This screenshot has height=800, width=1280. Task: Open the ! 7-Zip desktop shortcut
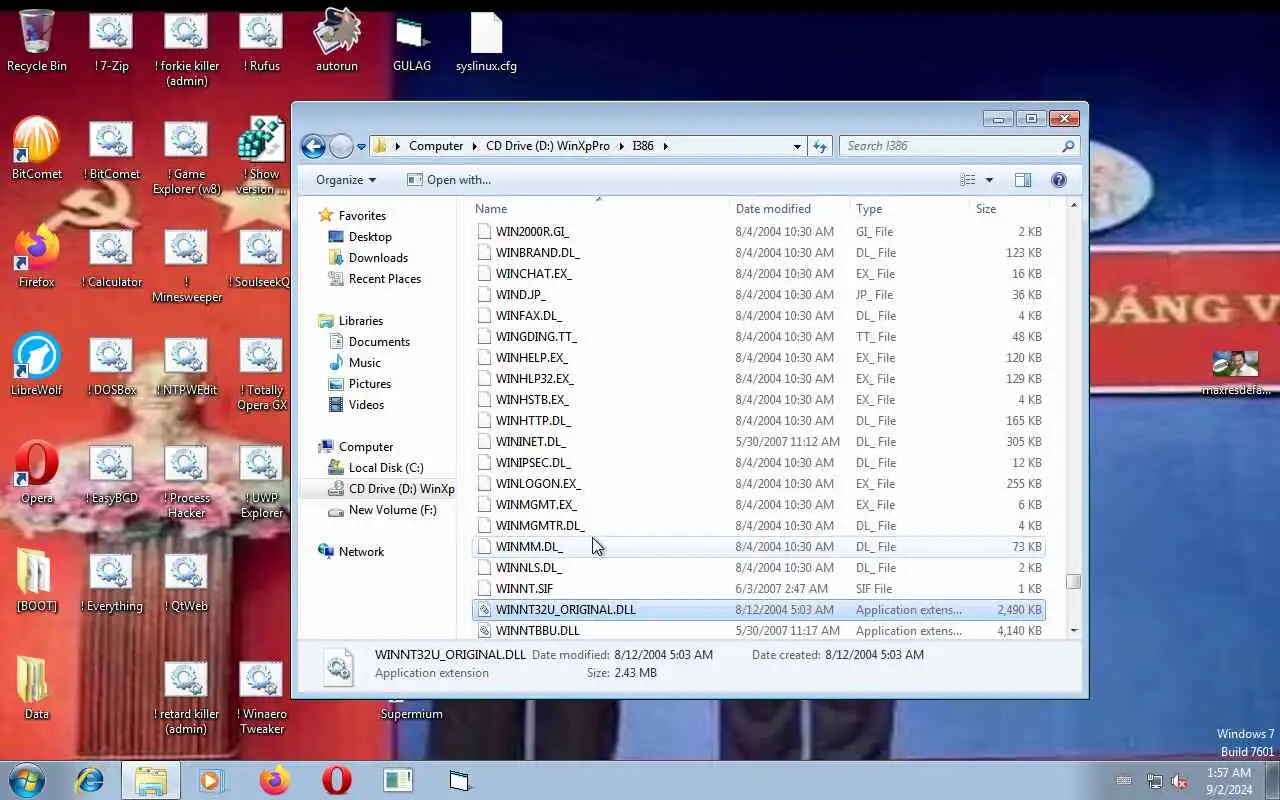(112, 42)
